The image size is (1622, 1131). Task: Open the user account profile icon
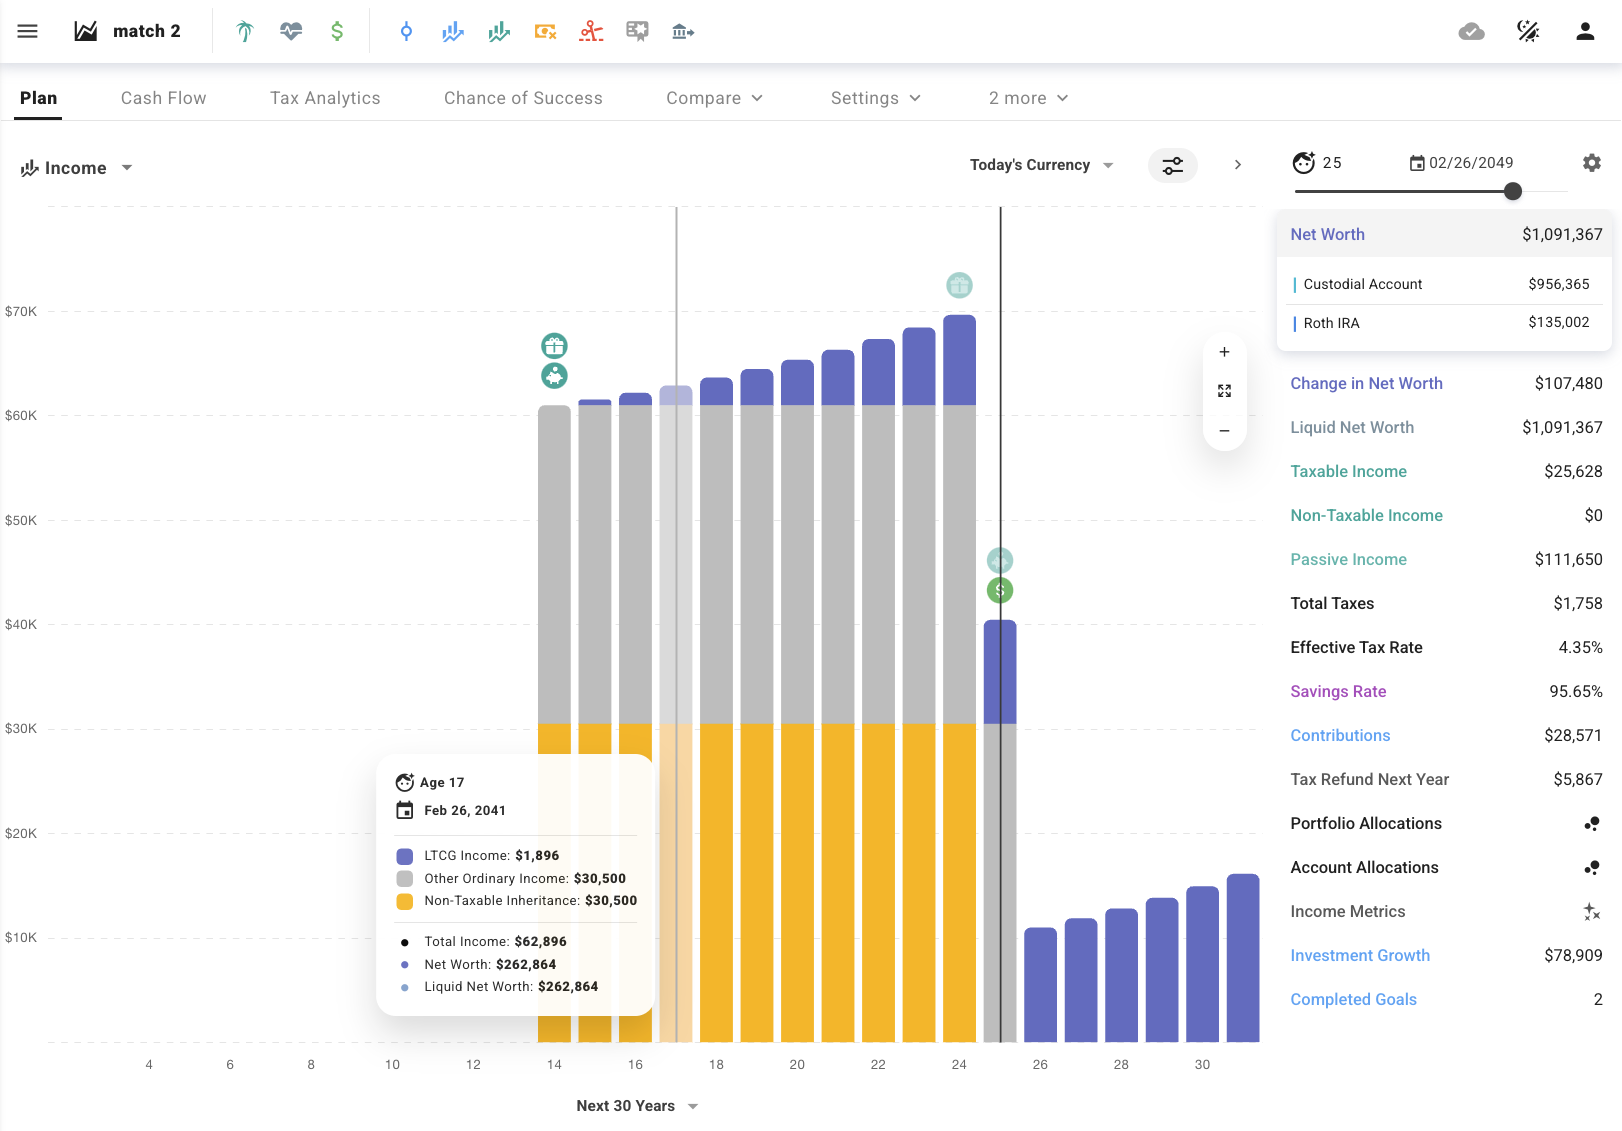[1585, 31]
